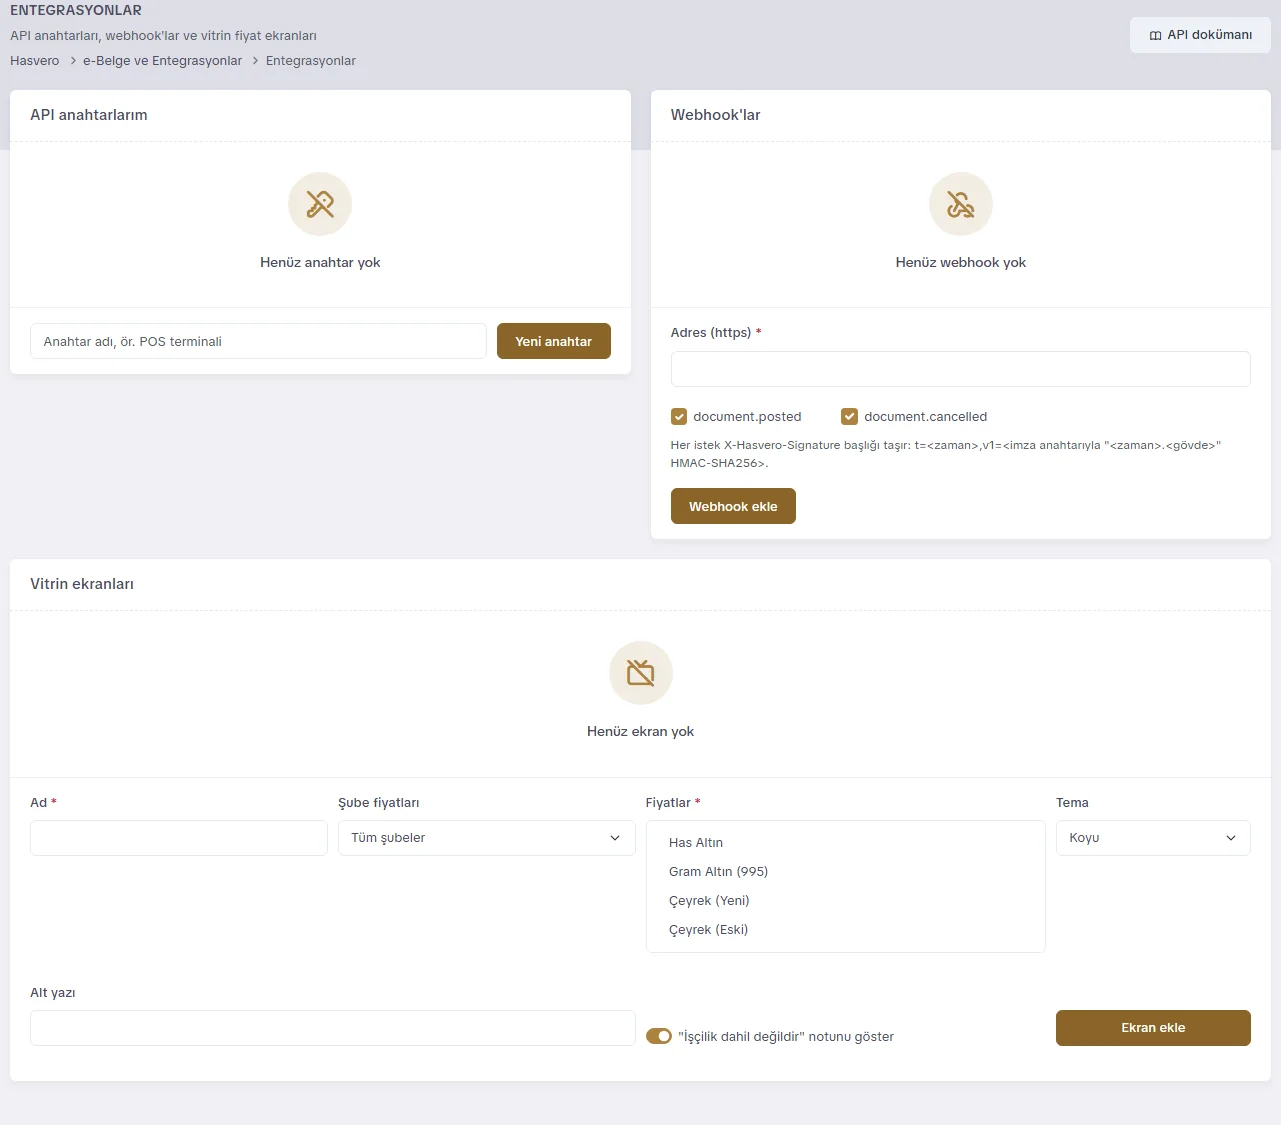Screen dimensions: 1281x1125
Task: Open the API dokümanı page
Action: point(1200,35)
